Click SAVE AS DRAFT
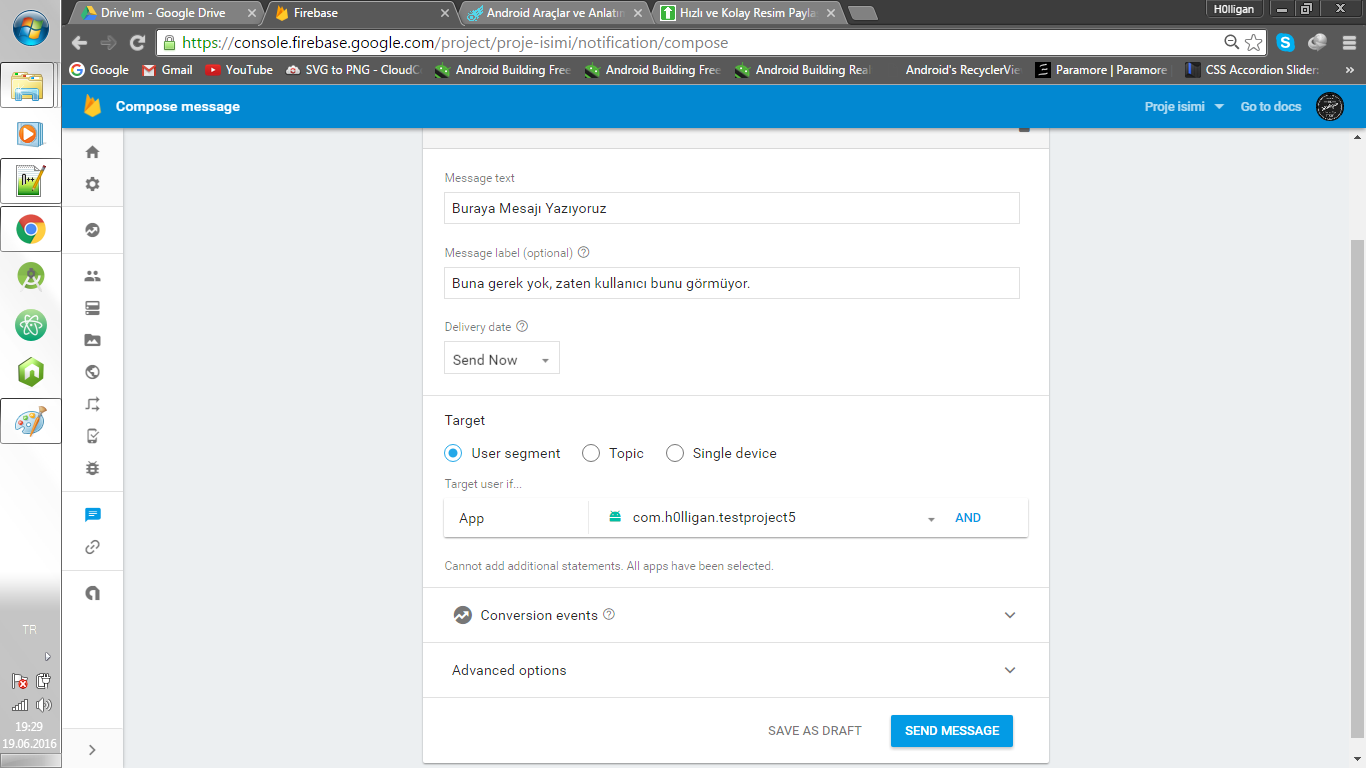Image resolution: width=1366 pixels, height=768 pixels. pos(814,731)
